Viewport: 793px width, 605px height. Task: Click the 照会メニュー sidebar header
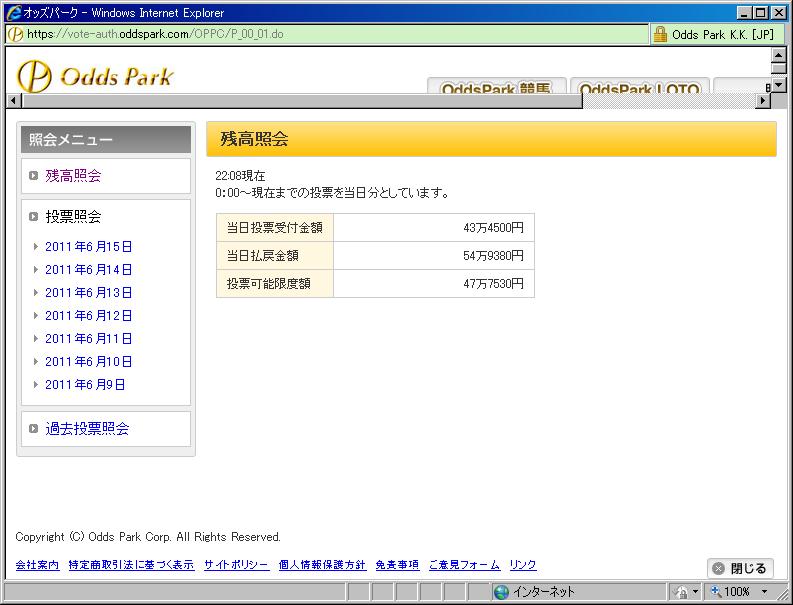click(106, 139)
